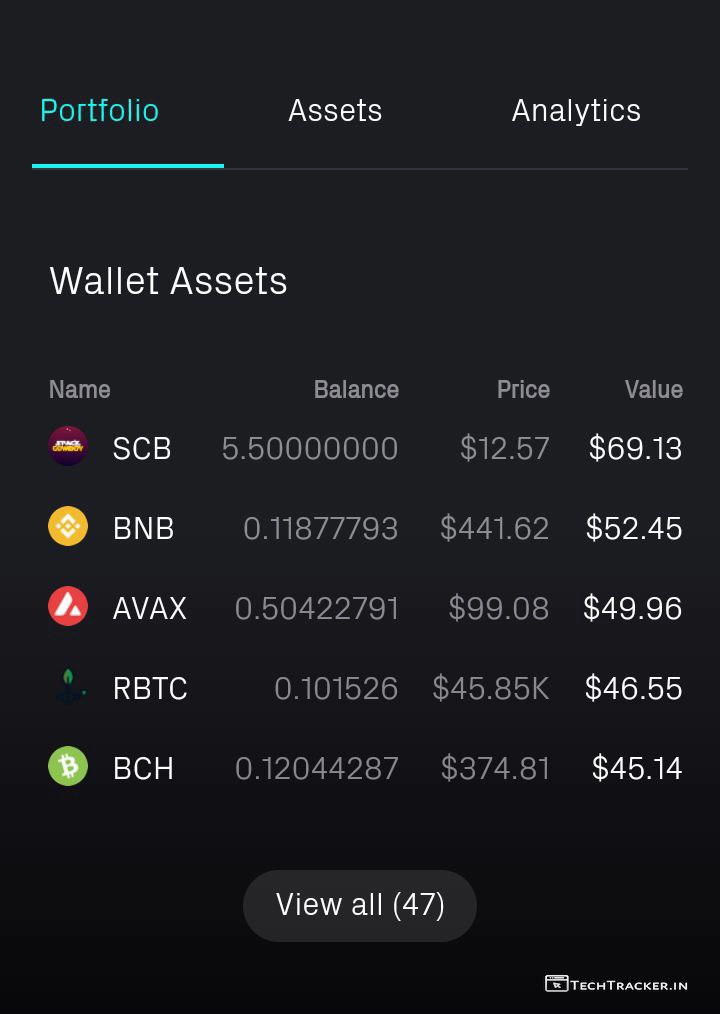Select the SCB asset name
Screen dimensions: 720x1014
(x=142, y=449)
